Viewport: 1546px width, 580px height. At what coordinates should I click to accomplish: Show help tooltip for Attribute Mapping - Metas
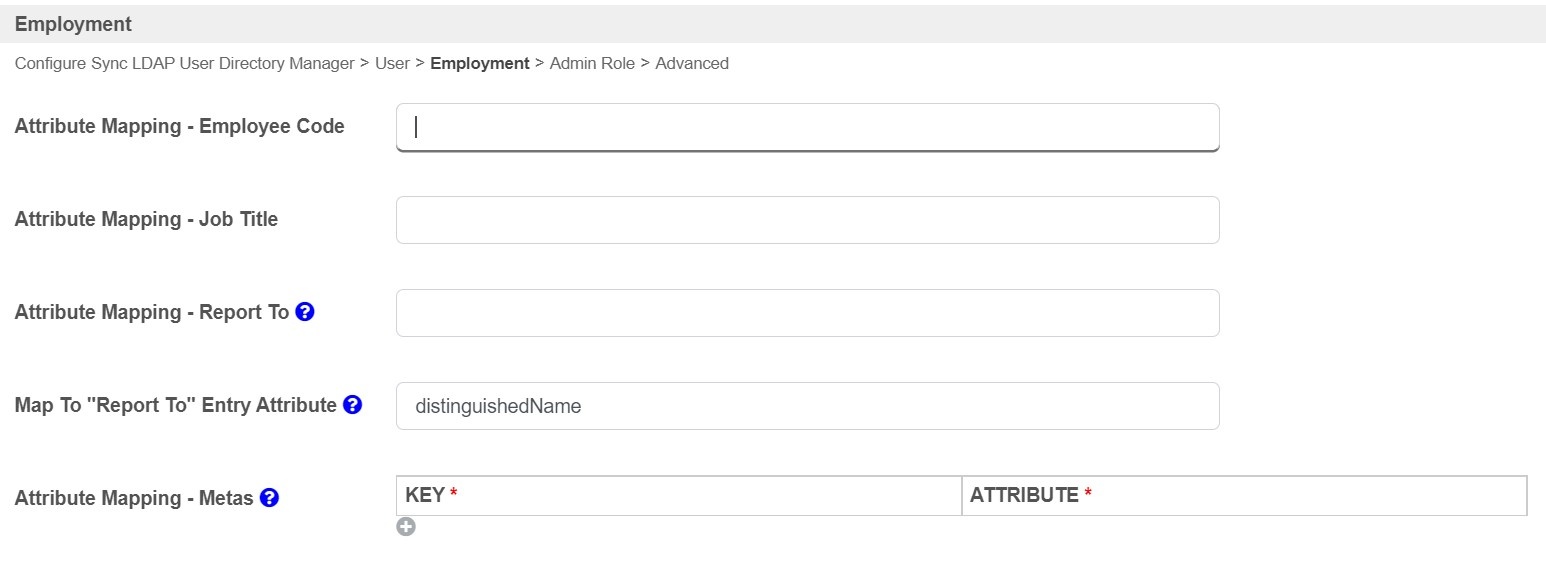coord(269,497)
